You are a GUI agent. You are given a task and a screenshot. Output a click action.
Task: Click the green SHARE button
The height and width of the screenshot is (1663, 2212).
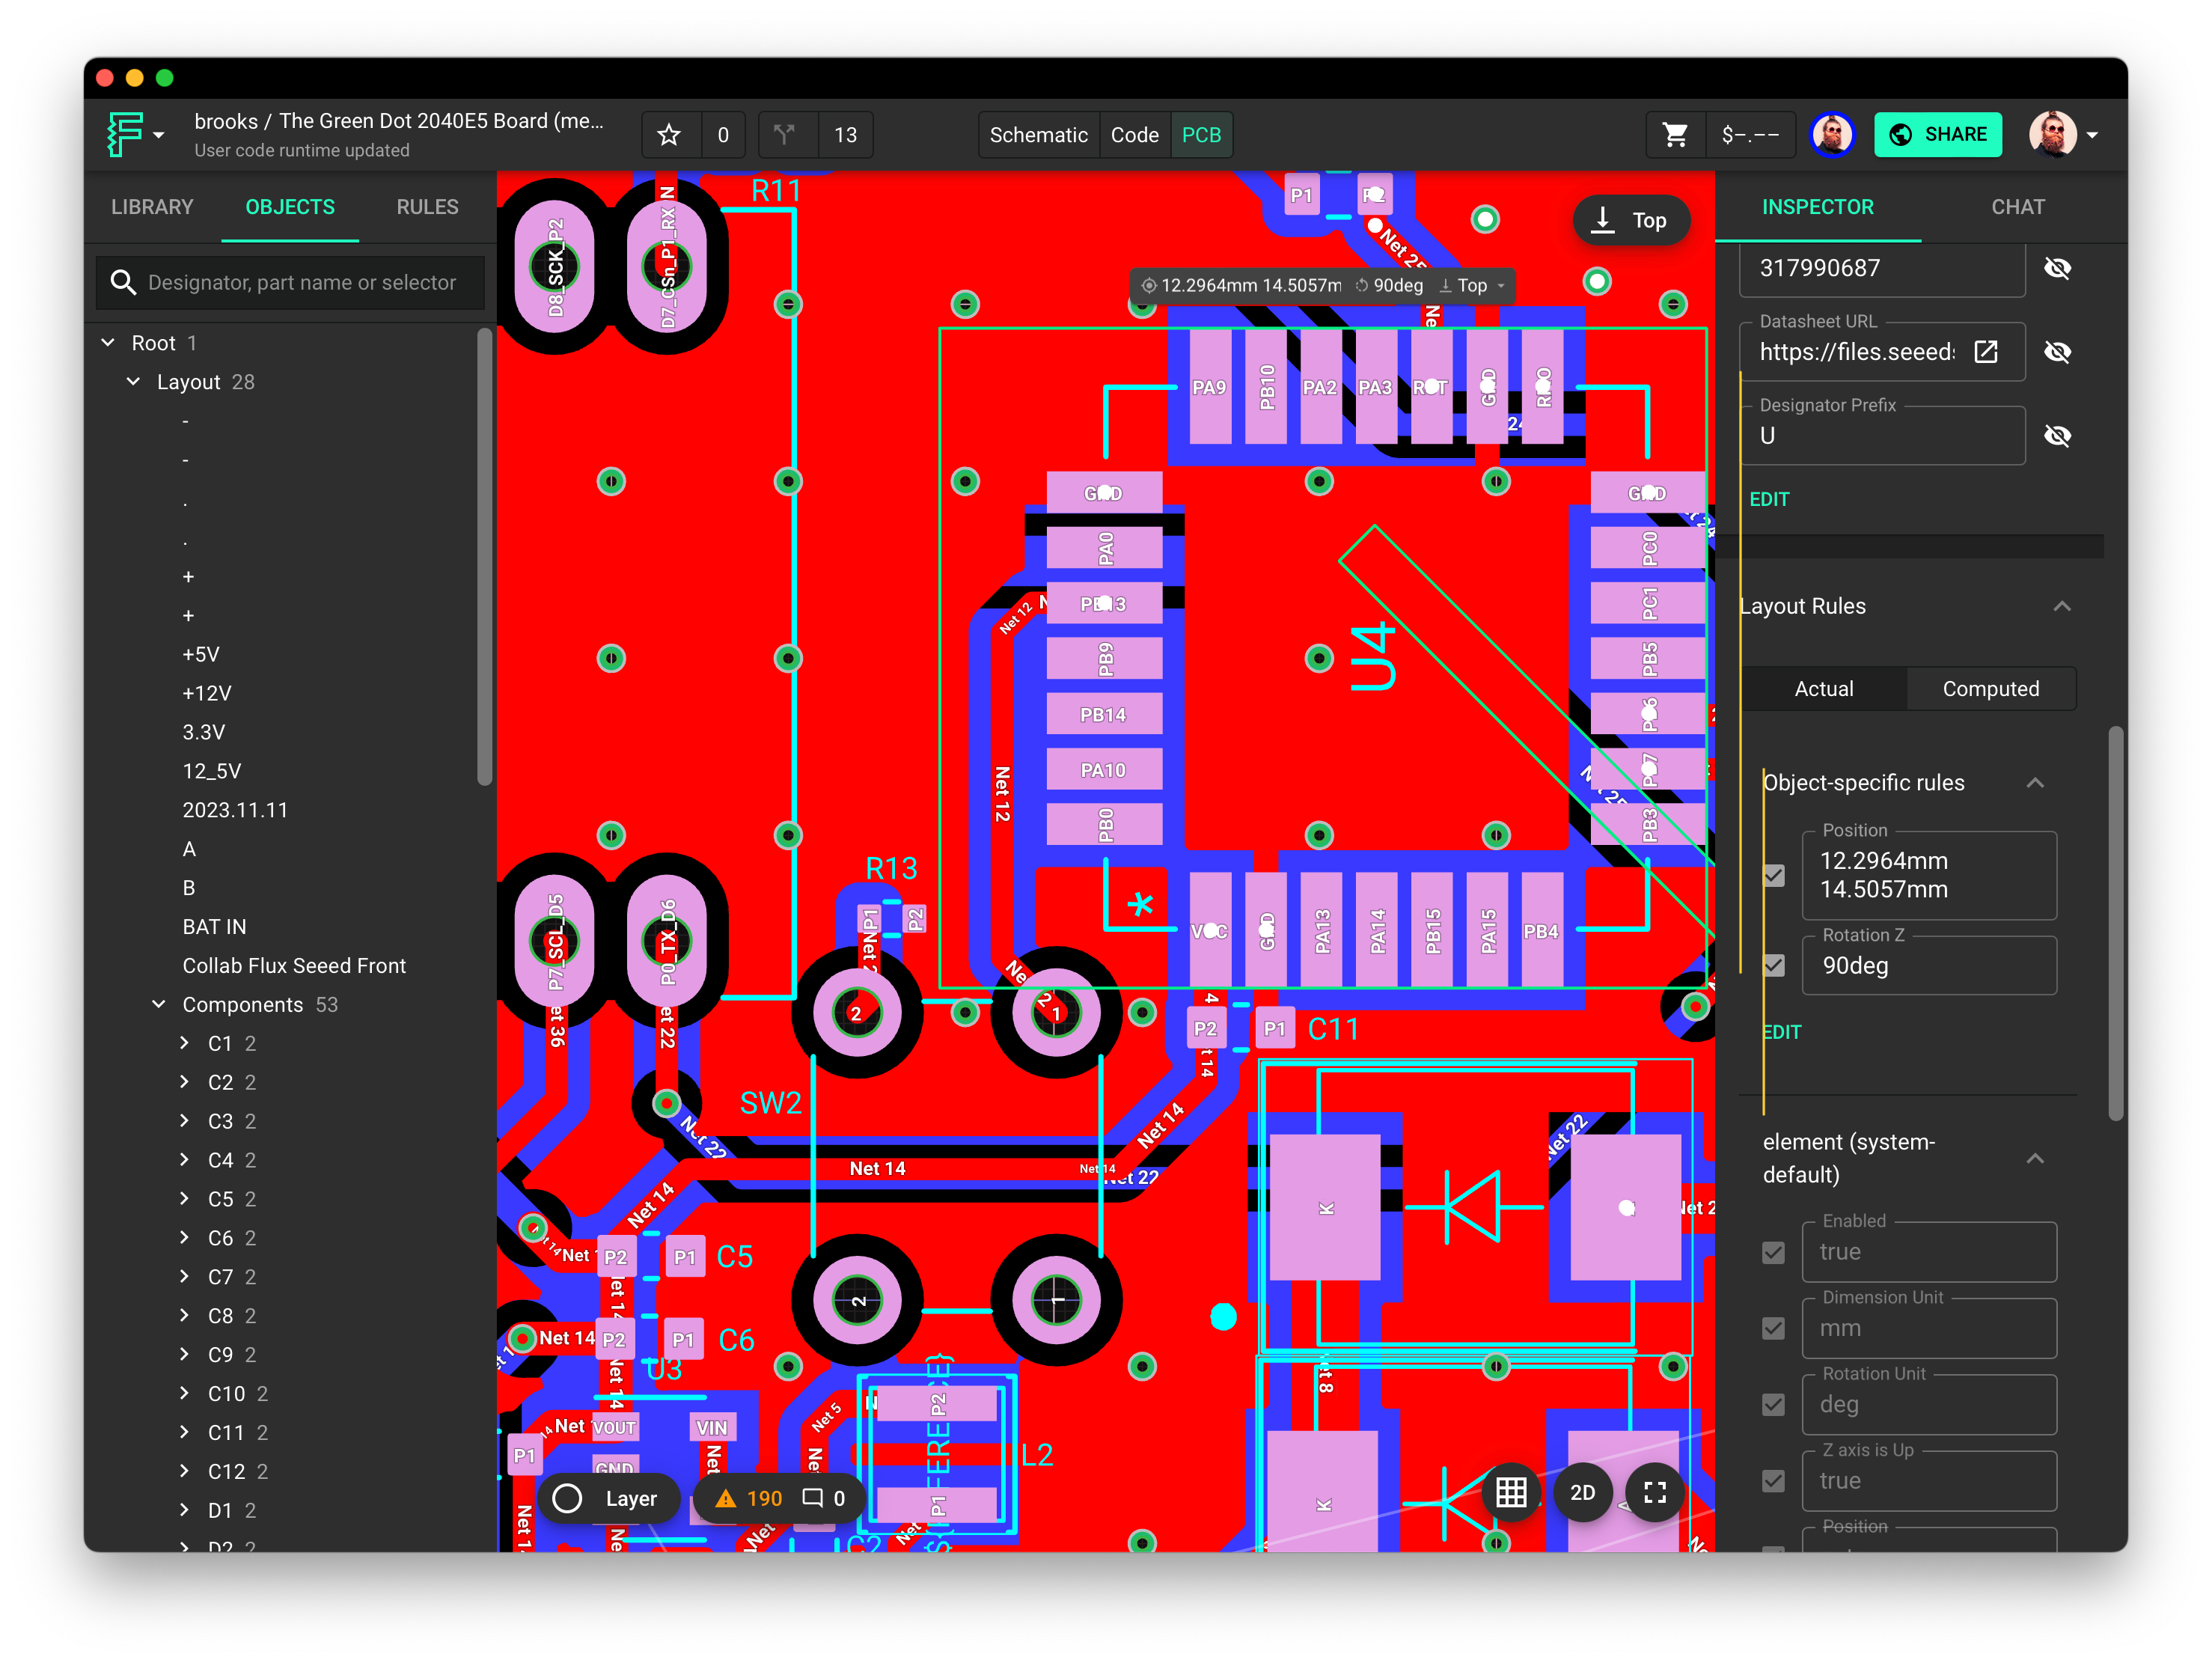(1937, 135)
